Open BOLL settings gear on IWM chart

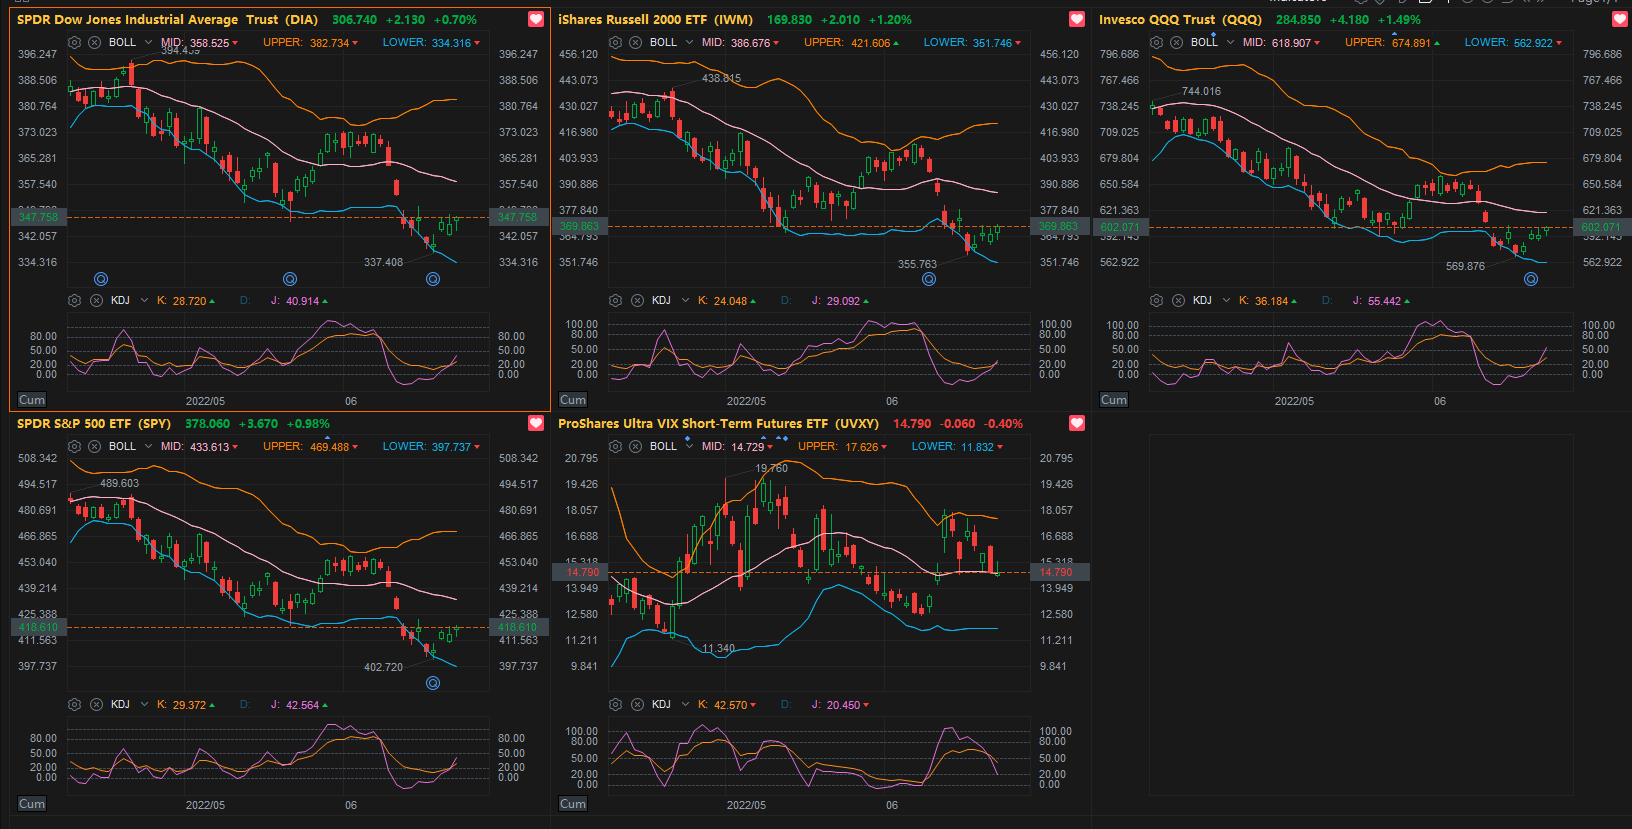(615, 43)
